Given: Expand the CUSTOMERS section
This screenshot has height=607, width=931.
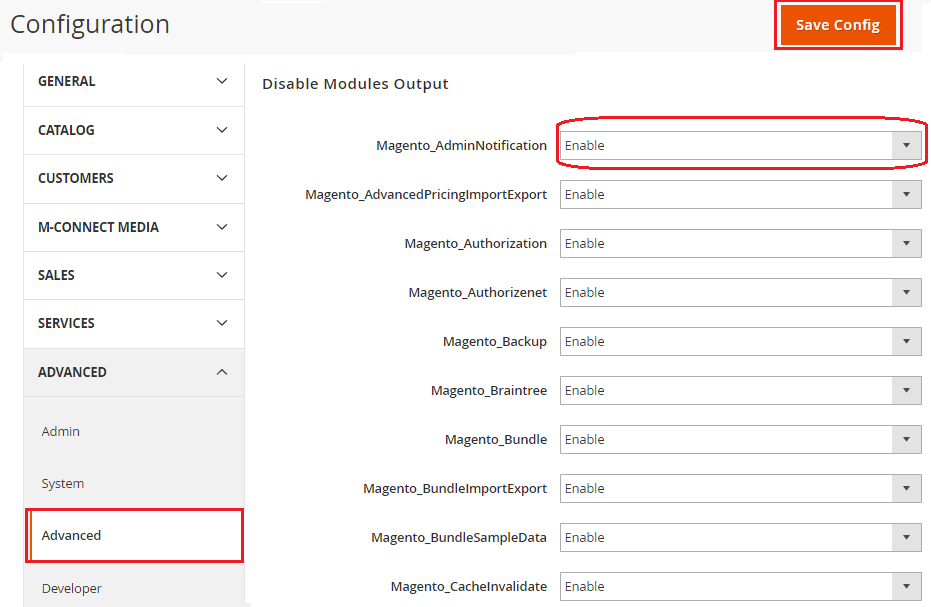Looking at the screenshot, I should [x=133, y=178].
